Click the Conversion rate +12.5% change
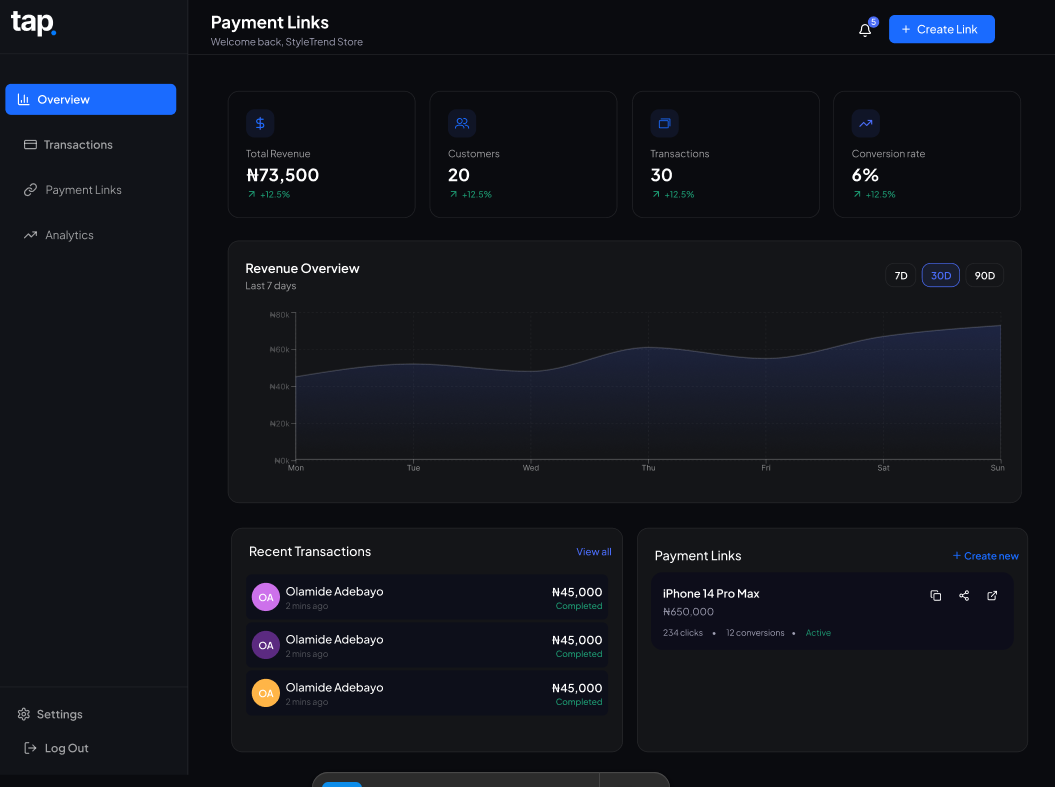 point(874,194)
